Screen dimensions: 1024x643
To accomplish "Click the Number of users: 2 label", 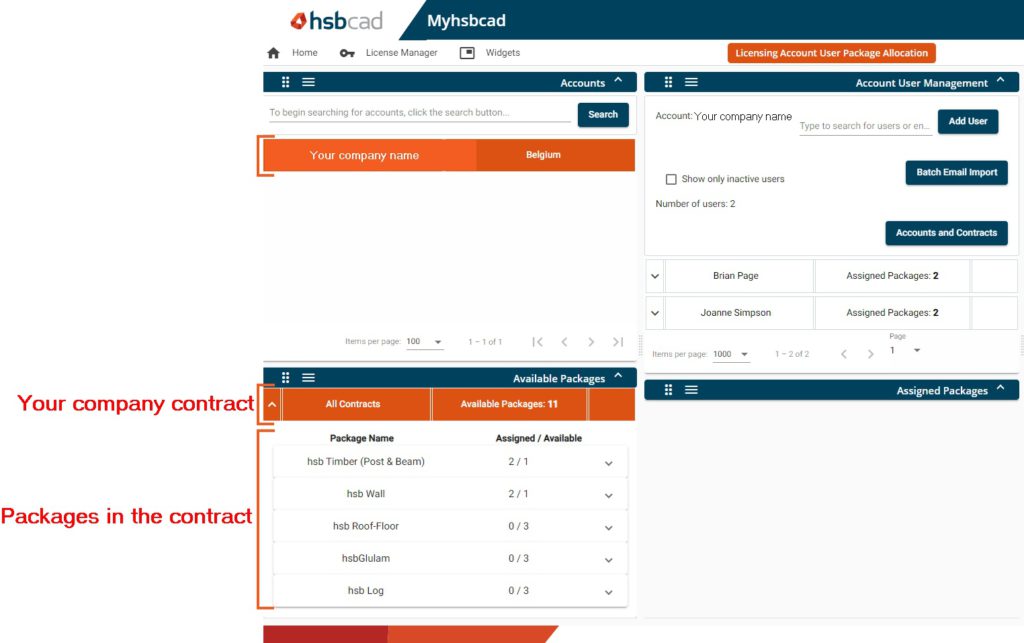I will [x=696, y=204].
